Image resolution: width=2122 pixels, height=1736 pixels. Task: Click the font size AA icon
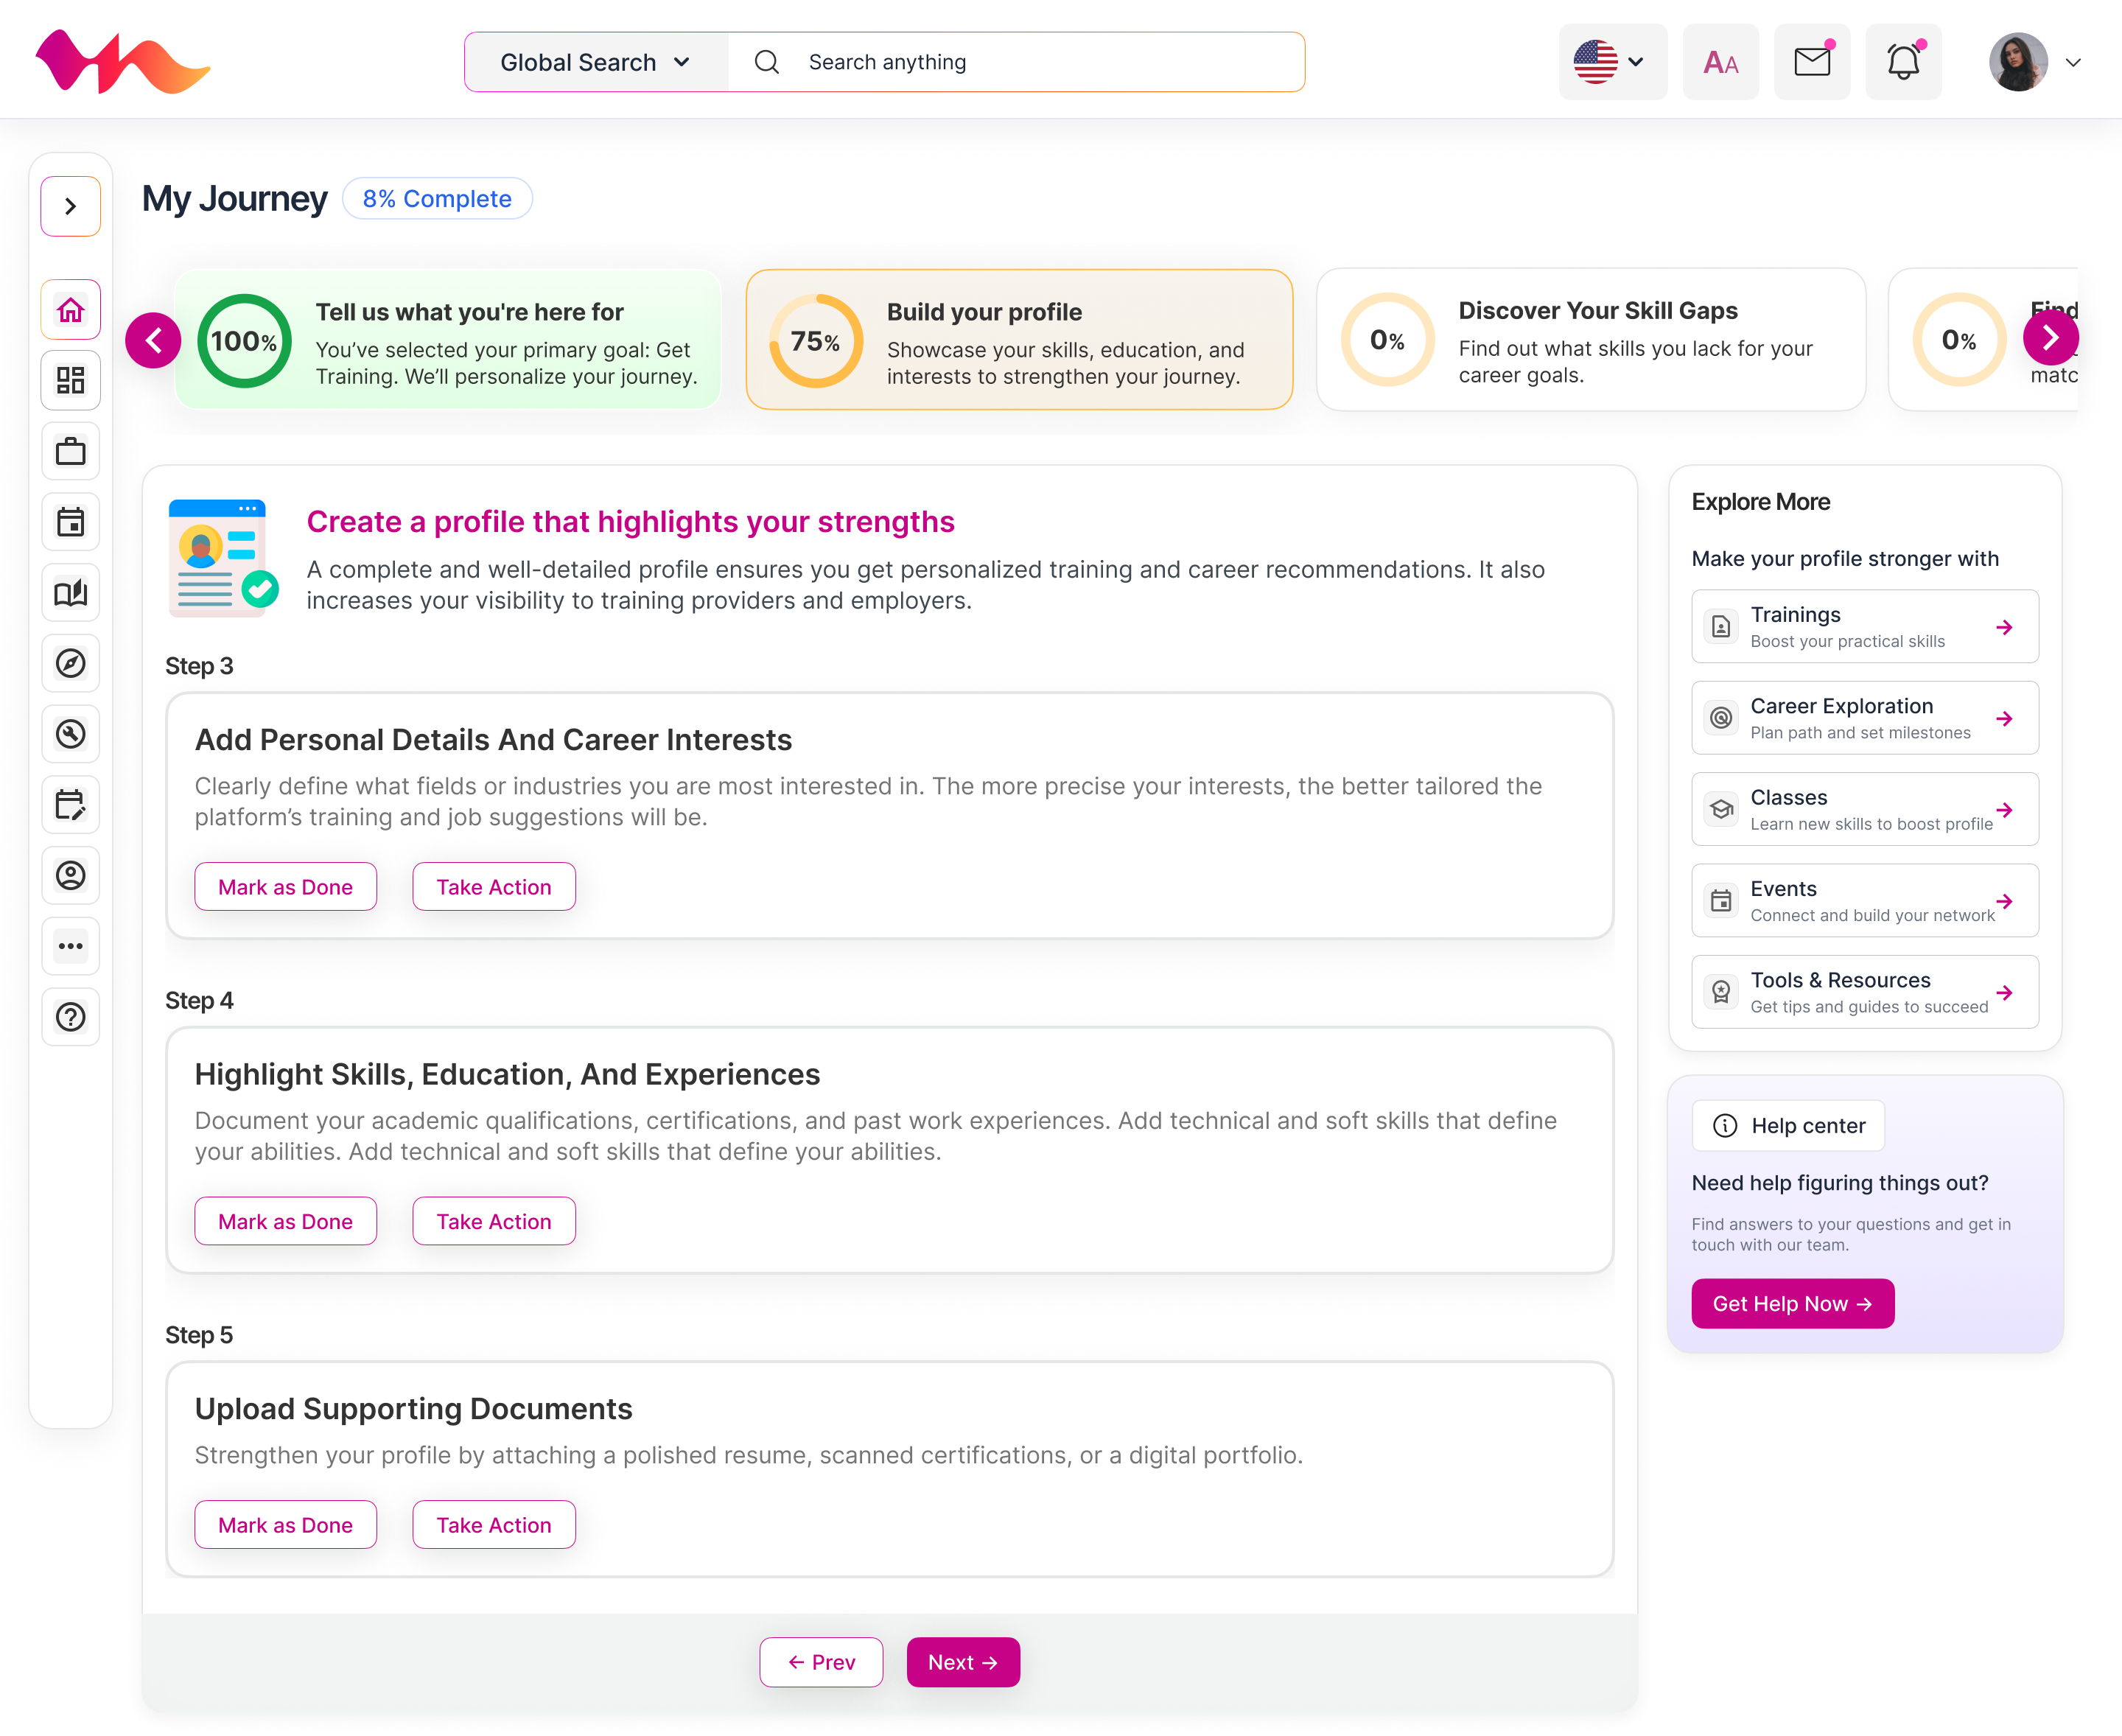(x=1720, y=62)
